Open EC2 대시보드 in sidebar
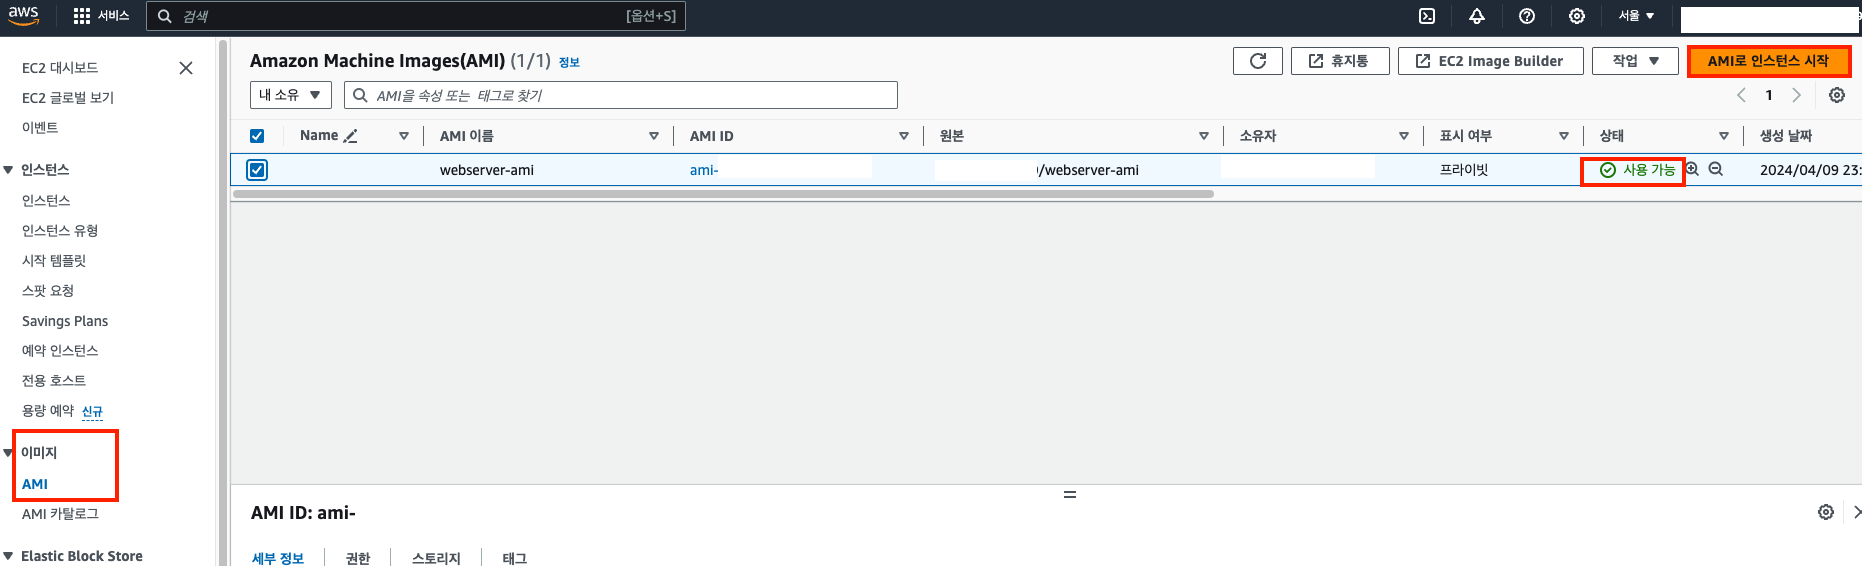 [60, 68]
